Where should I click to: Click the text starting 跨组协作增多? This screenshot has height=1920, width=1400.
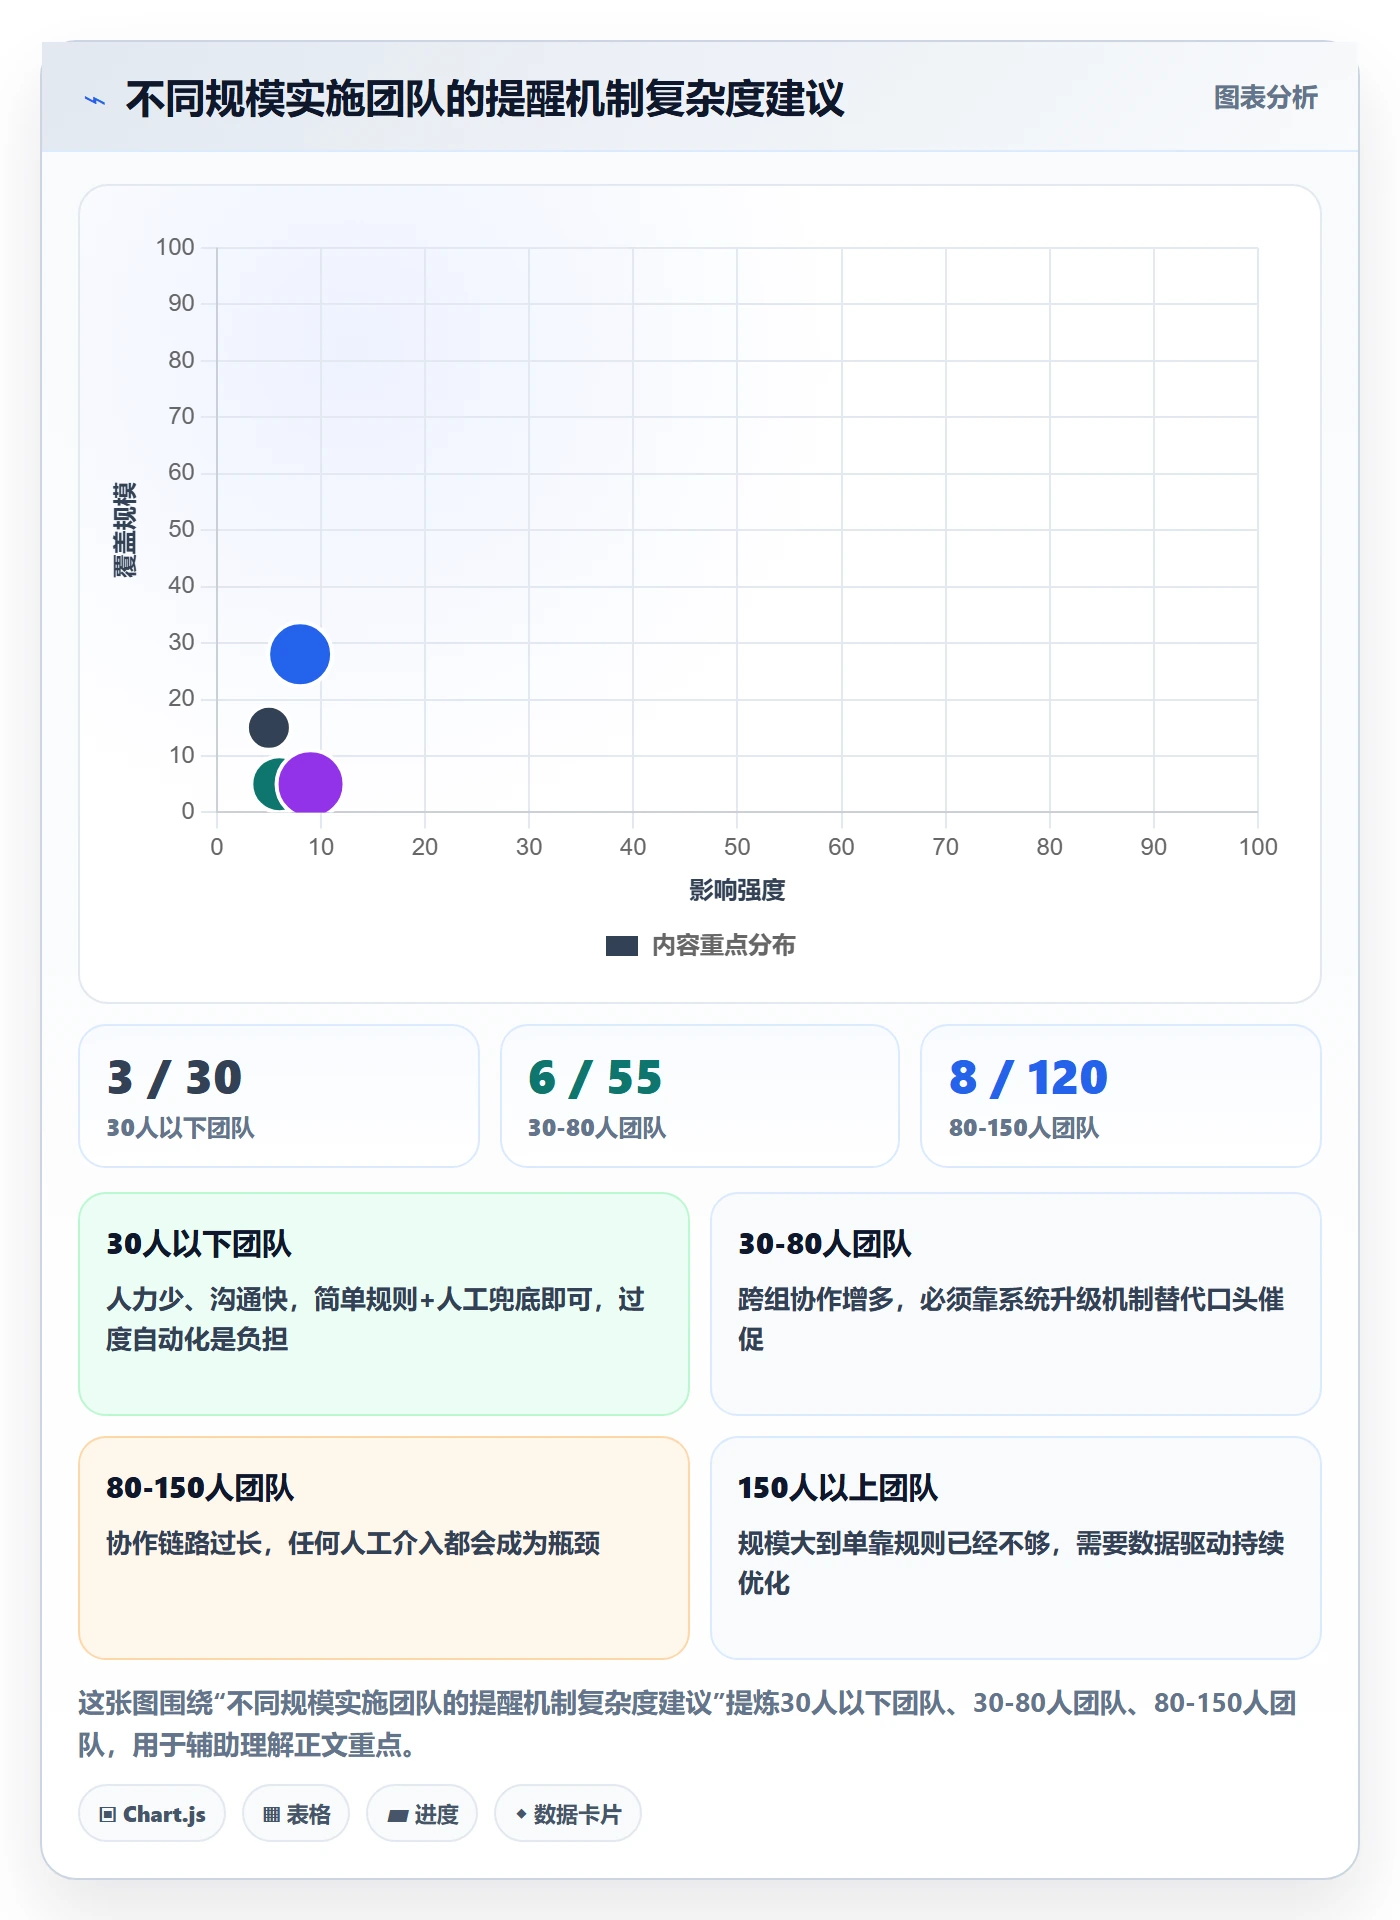tap(1011, 1319)
